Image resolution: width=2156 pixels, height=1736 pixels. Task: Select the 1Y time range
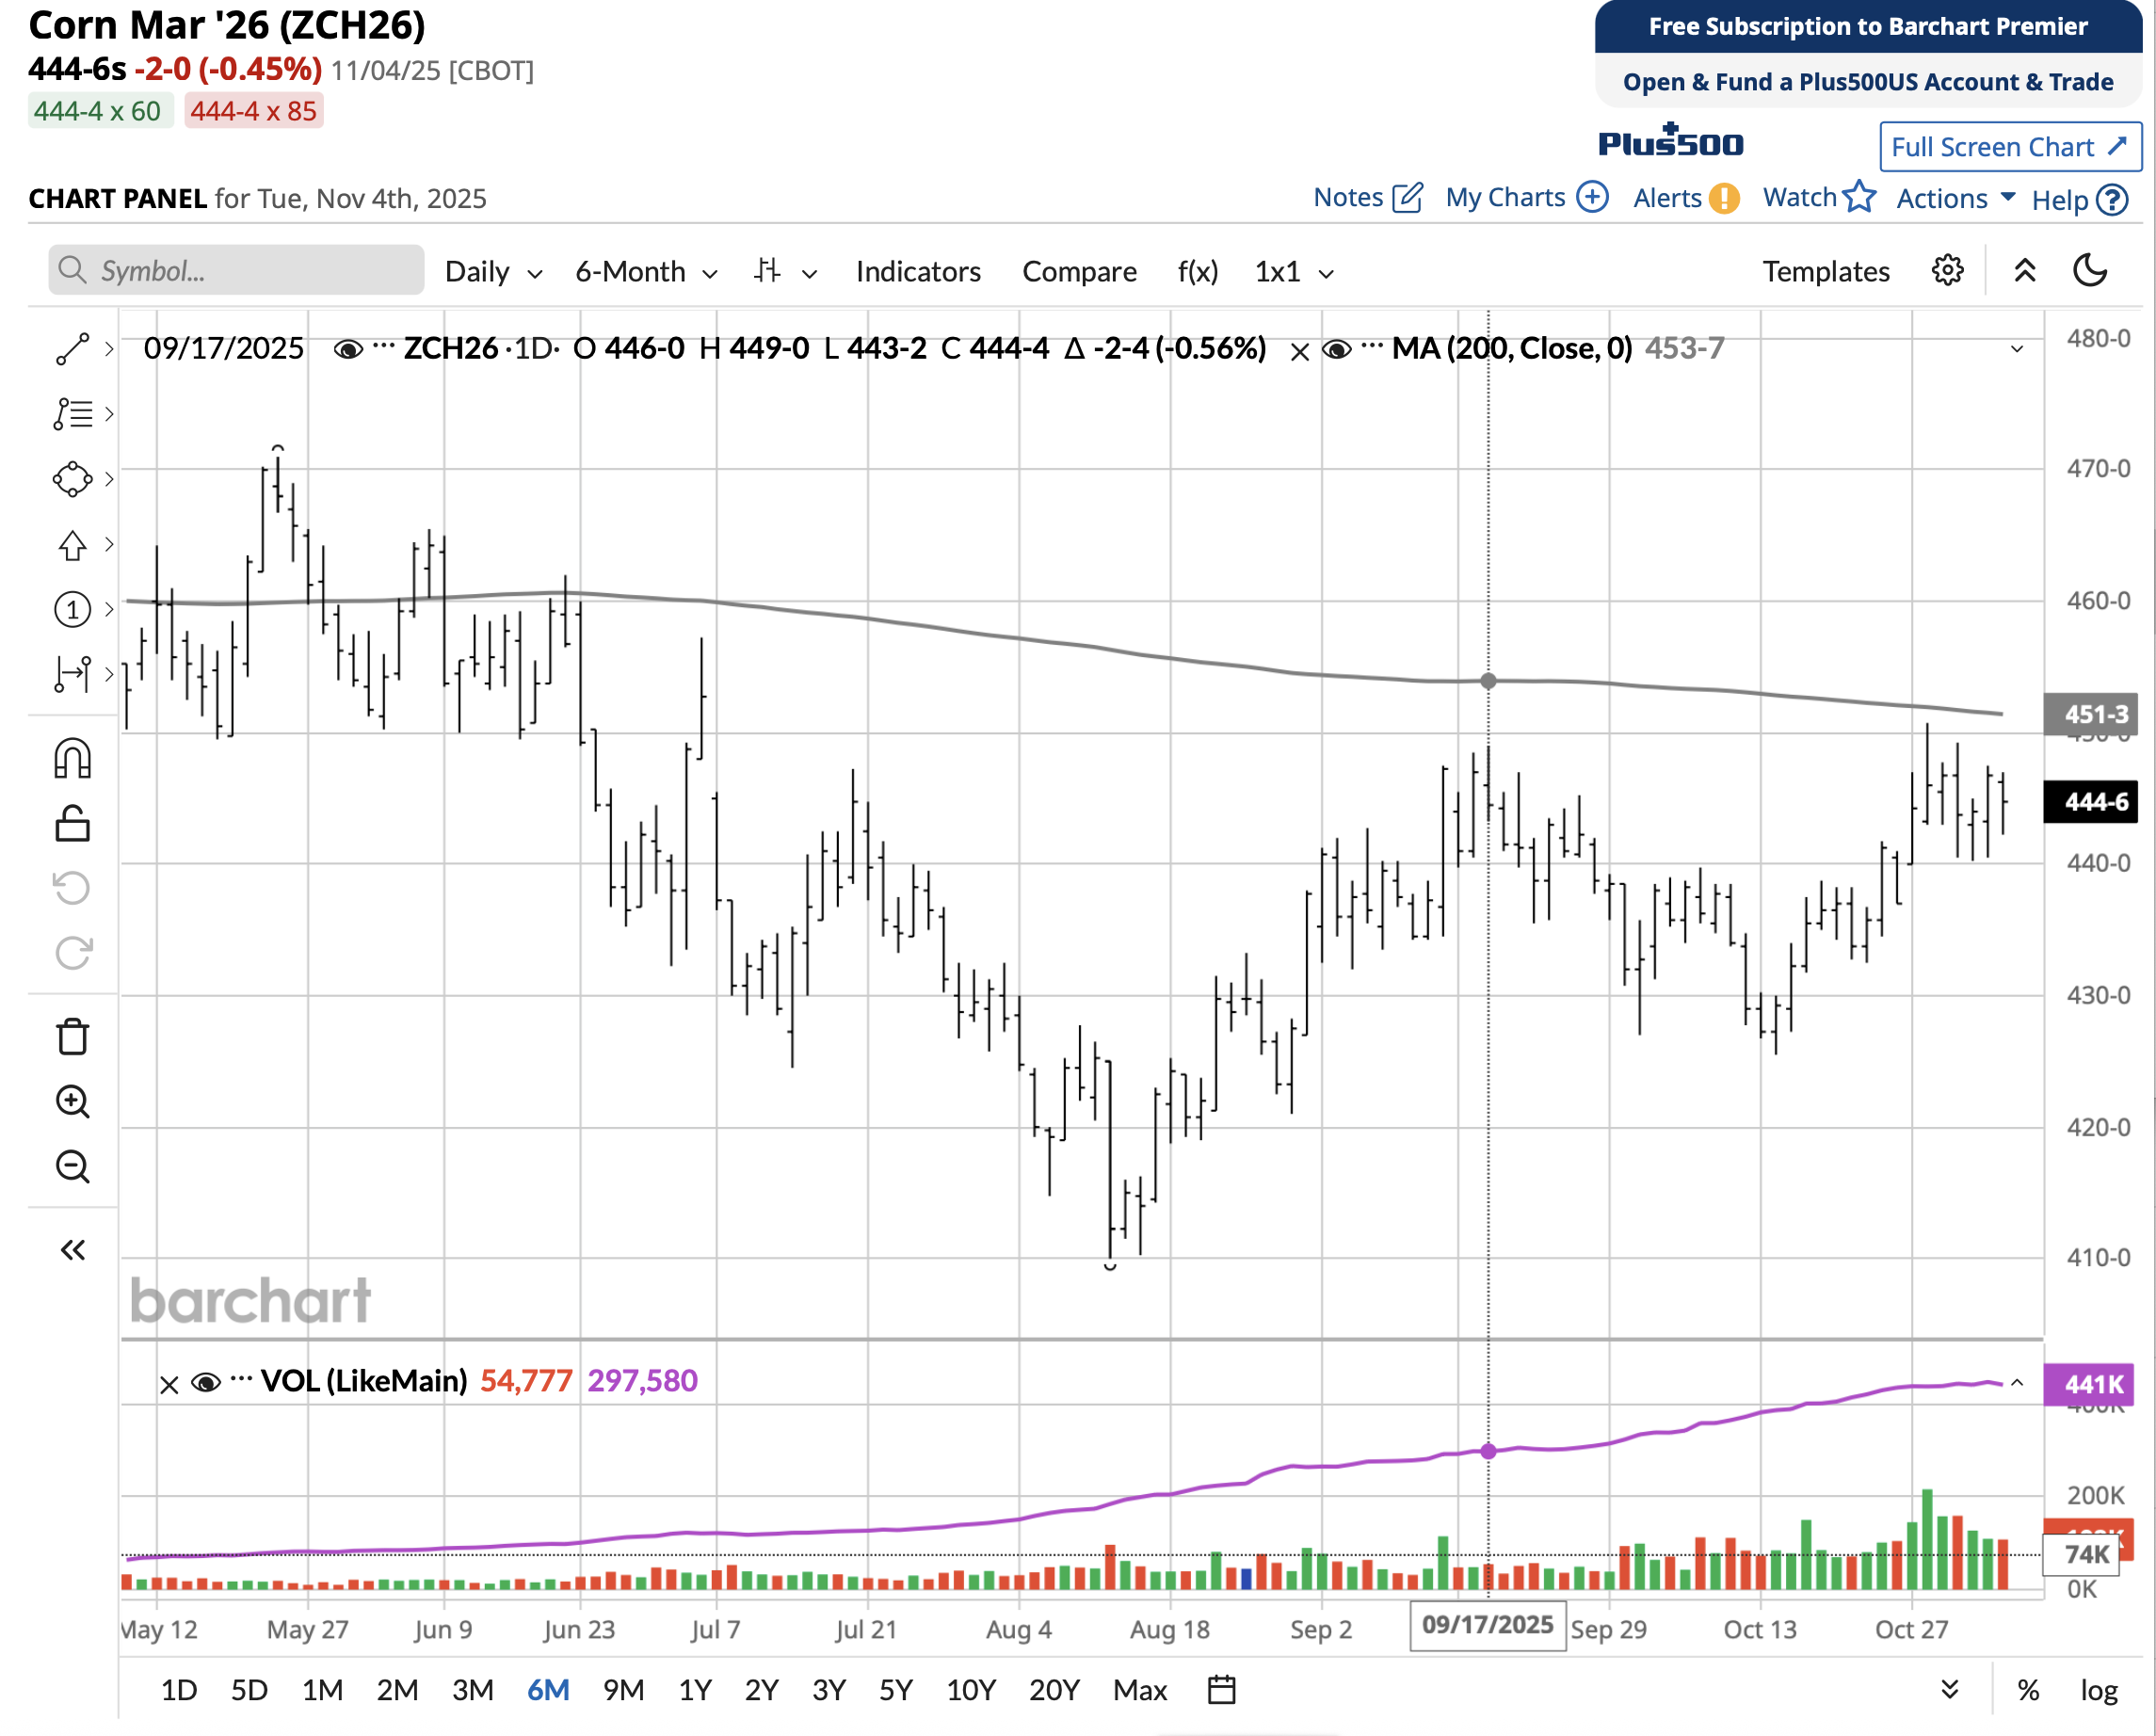coord(694,1690)
